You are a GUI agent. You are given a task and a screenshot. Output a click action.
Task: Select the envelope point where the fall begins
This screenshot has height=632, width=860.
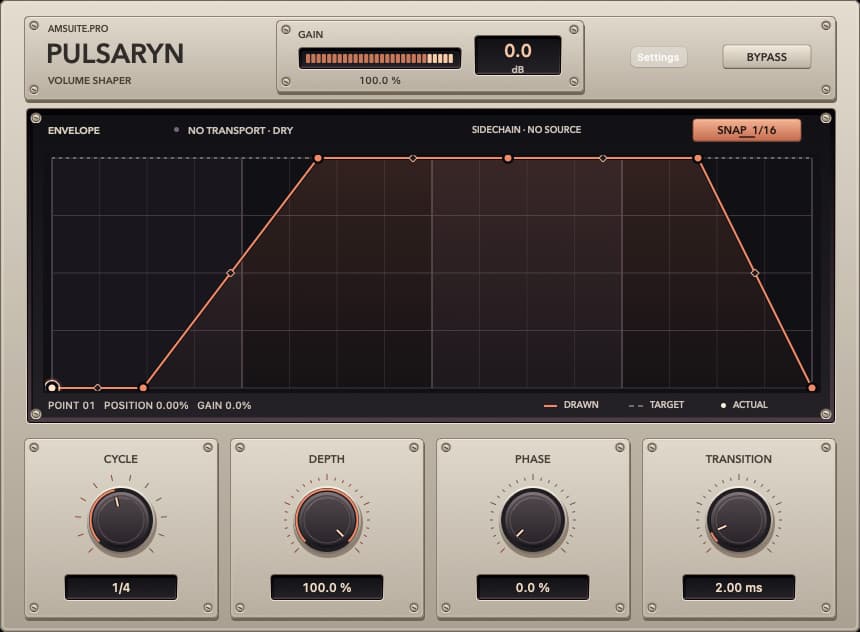(x=698, y=159)
